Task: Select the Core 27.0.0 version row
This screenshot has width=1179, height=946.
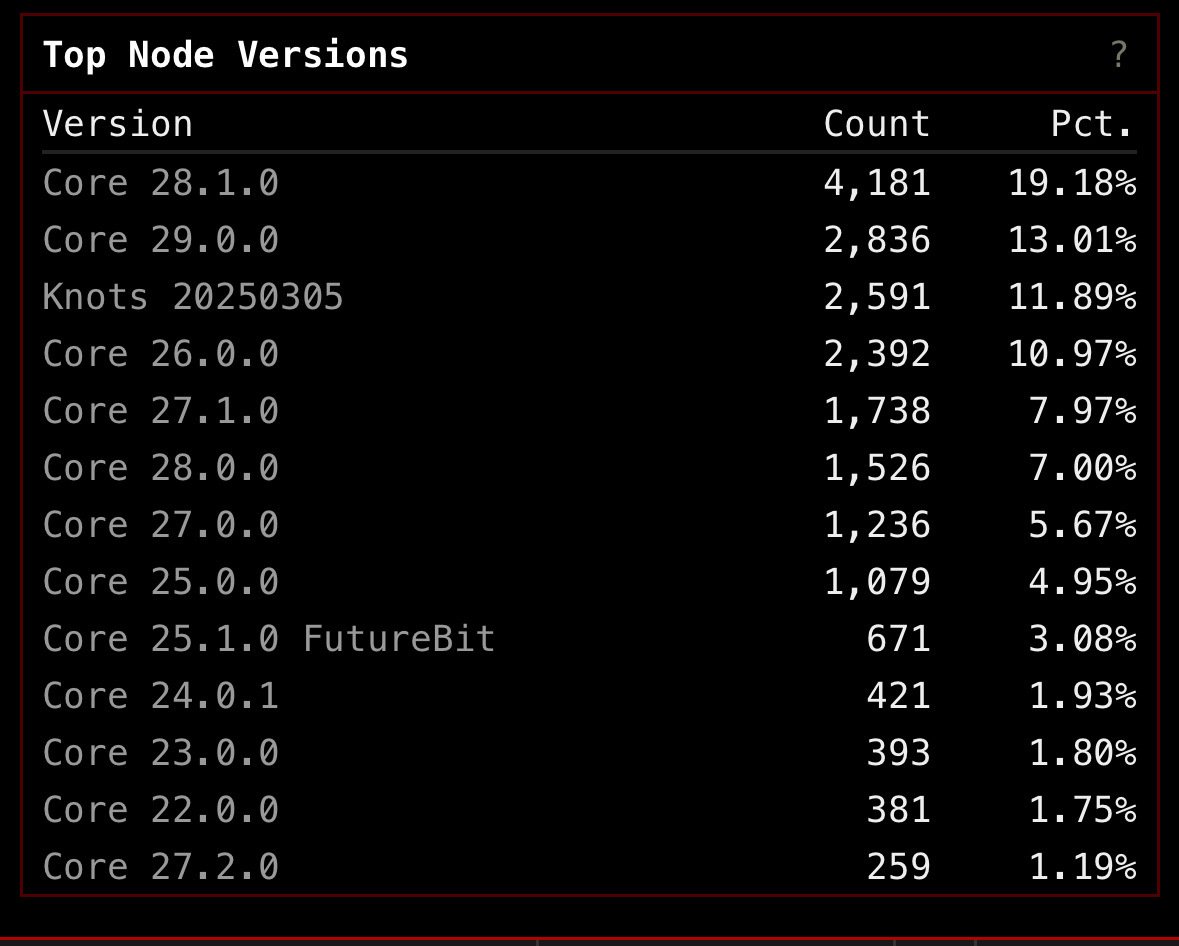Action: click(590, 524)
